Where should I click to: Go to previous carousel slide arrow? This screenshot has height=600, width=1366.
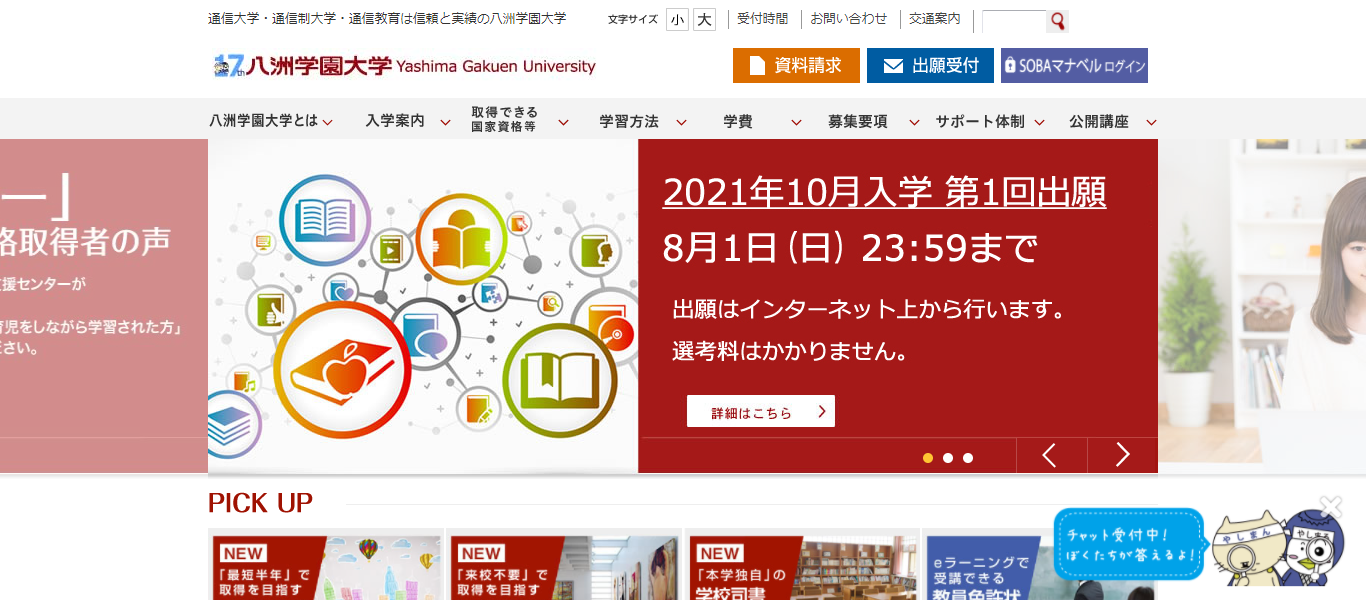pos(1050,455)
